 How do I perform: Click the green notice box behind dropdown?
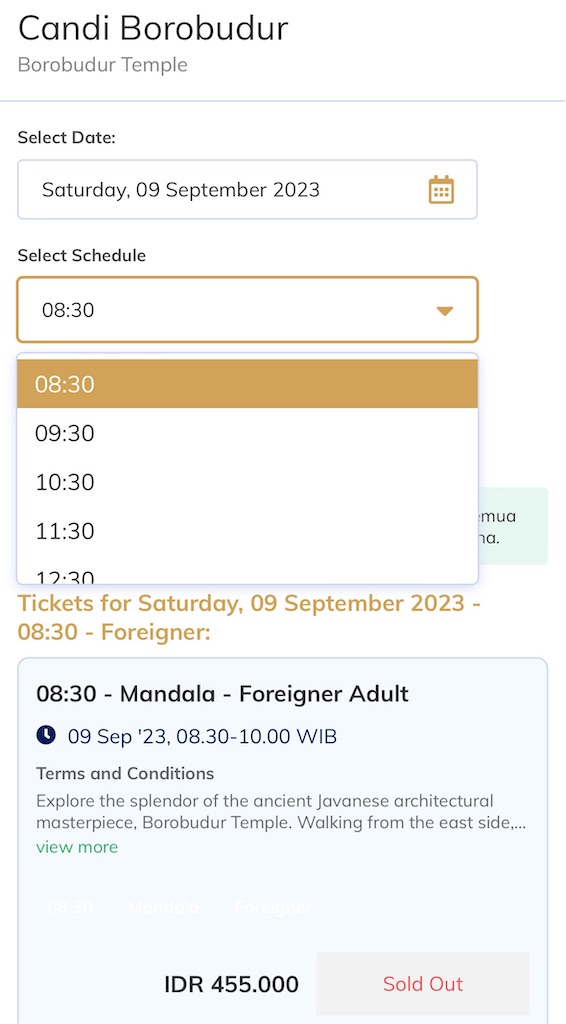513,526
